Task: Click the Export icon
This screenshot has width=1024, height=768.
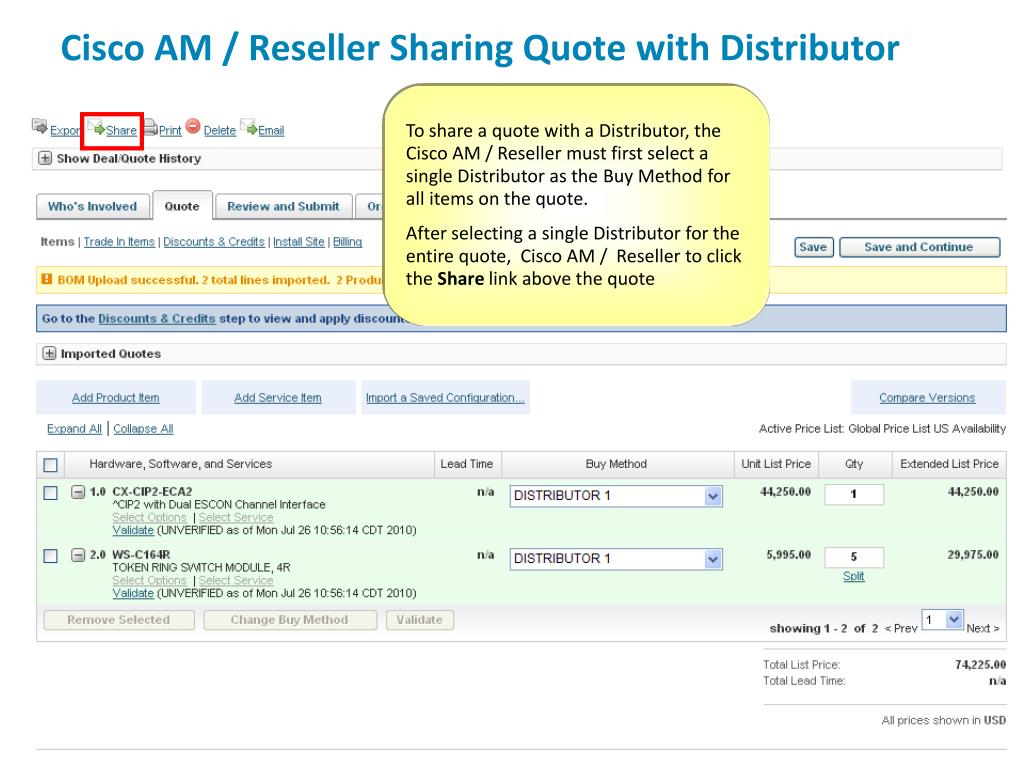Action: tap(39, 125)
